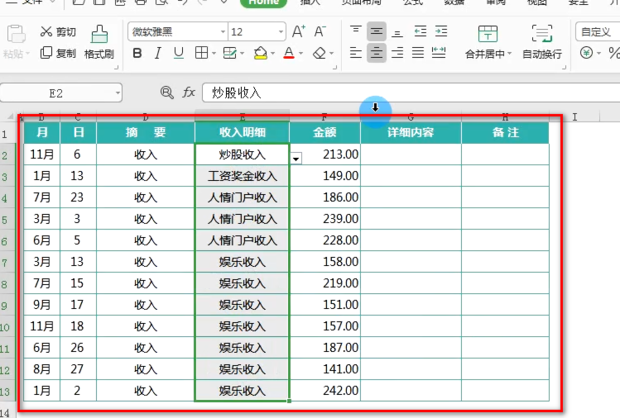
Task: Expand the 合并居中 dropdown arrow
Action: [509, 53]
